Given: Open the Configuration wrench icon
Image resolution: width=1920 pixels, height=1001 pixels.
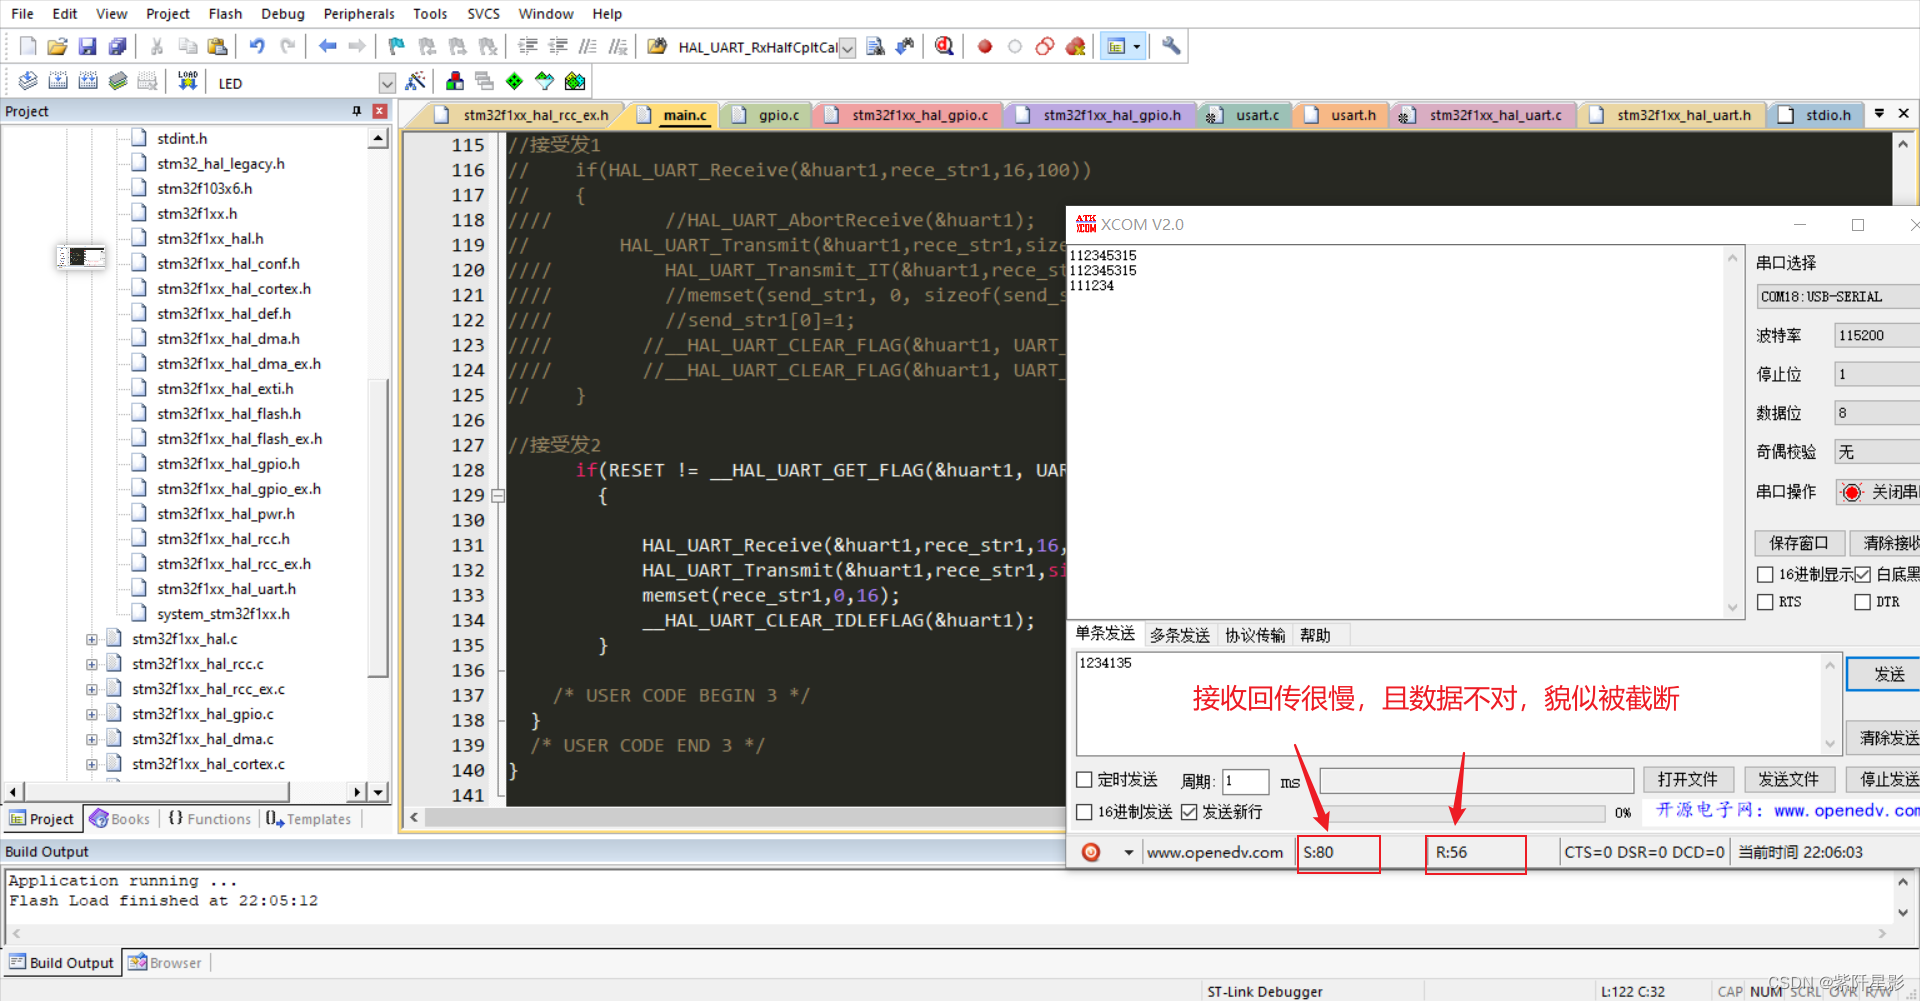Looking at the screenshot, I should 1171,46.
